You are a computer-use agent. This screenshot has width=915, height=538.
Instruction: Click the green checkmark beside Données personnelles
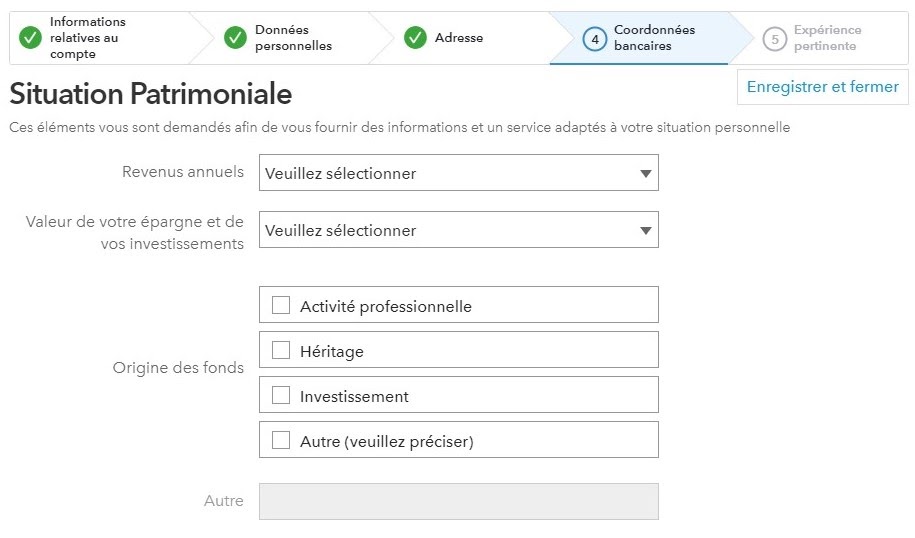[235, 38]
